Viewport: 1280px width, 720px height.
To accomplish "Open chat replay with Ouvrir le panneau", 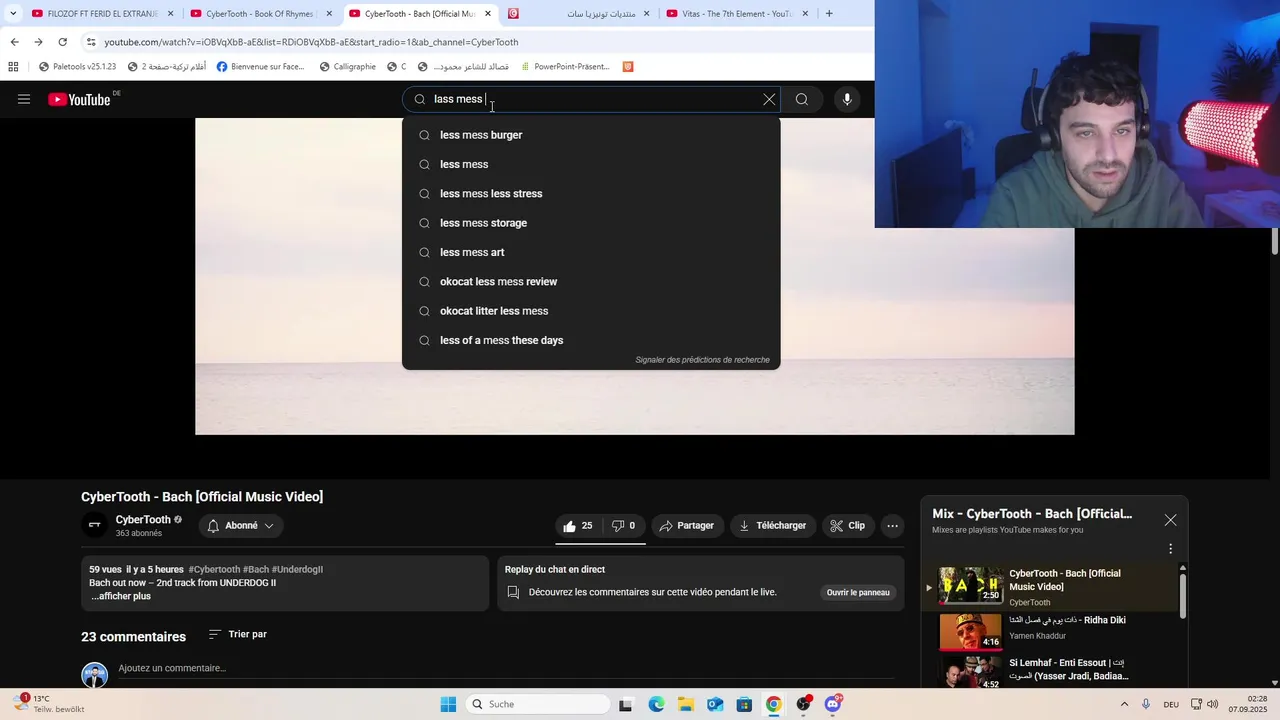I will tap(858, 592).
